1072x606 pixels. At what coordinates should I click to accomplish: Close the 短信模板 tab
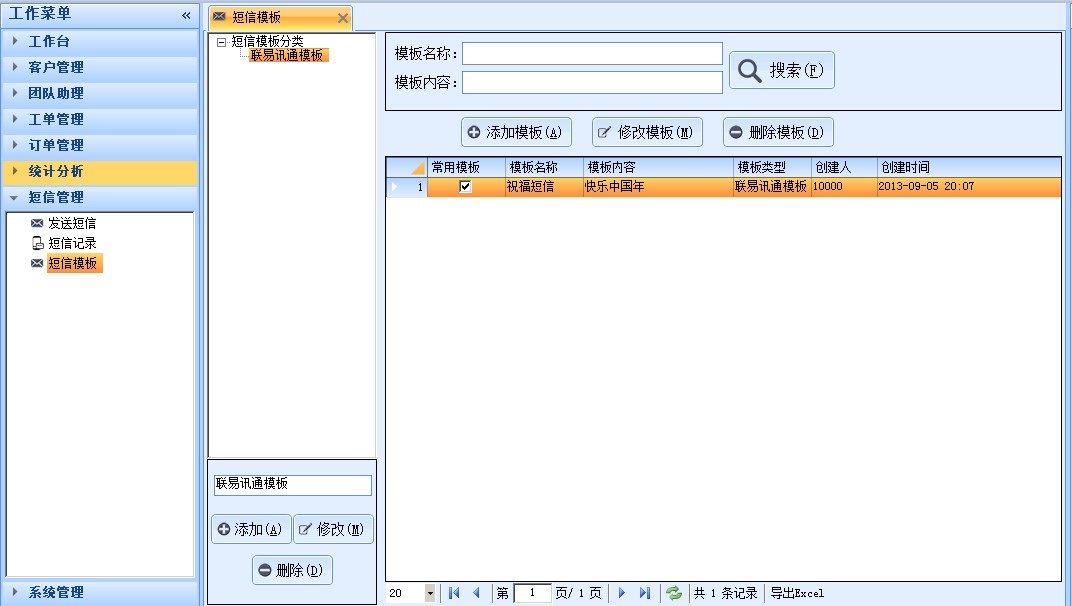pos(343,18)
